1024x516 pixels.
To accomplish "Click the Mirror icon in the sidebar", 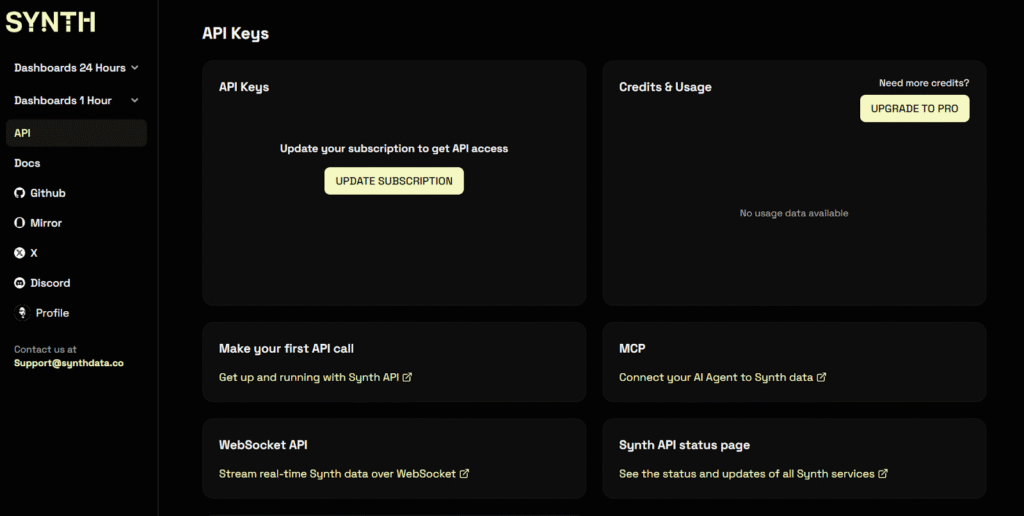I will click(20, 223).
